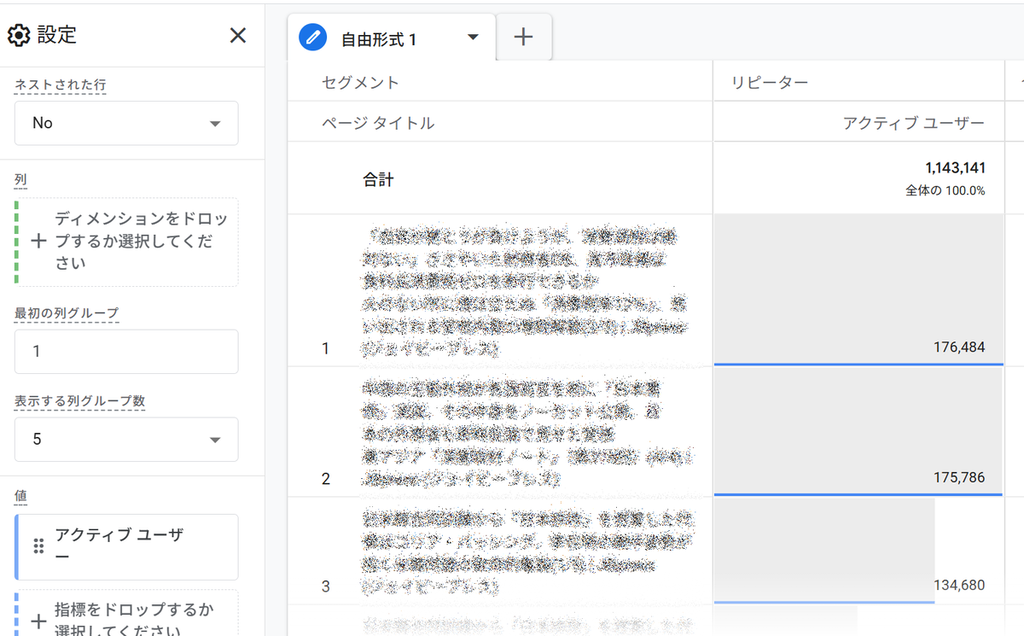Sort by アクティブ ユーザー column header
This screenshot has height=636, width=1024.
pyautogui.click(x=913, y=123)
